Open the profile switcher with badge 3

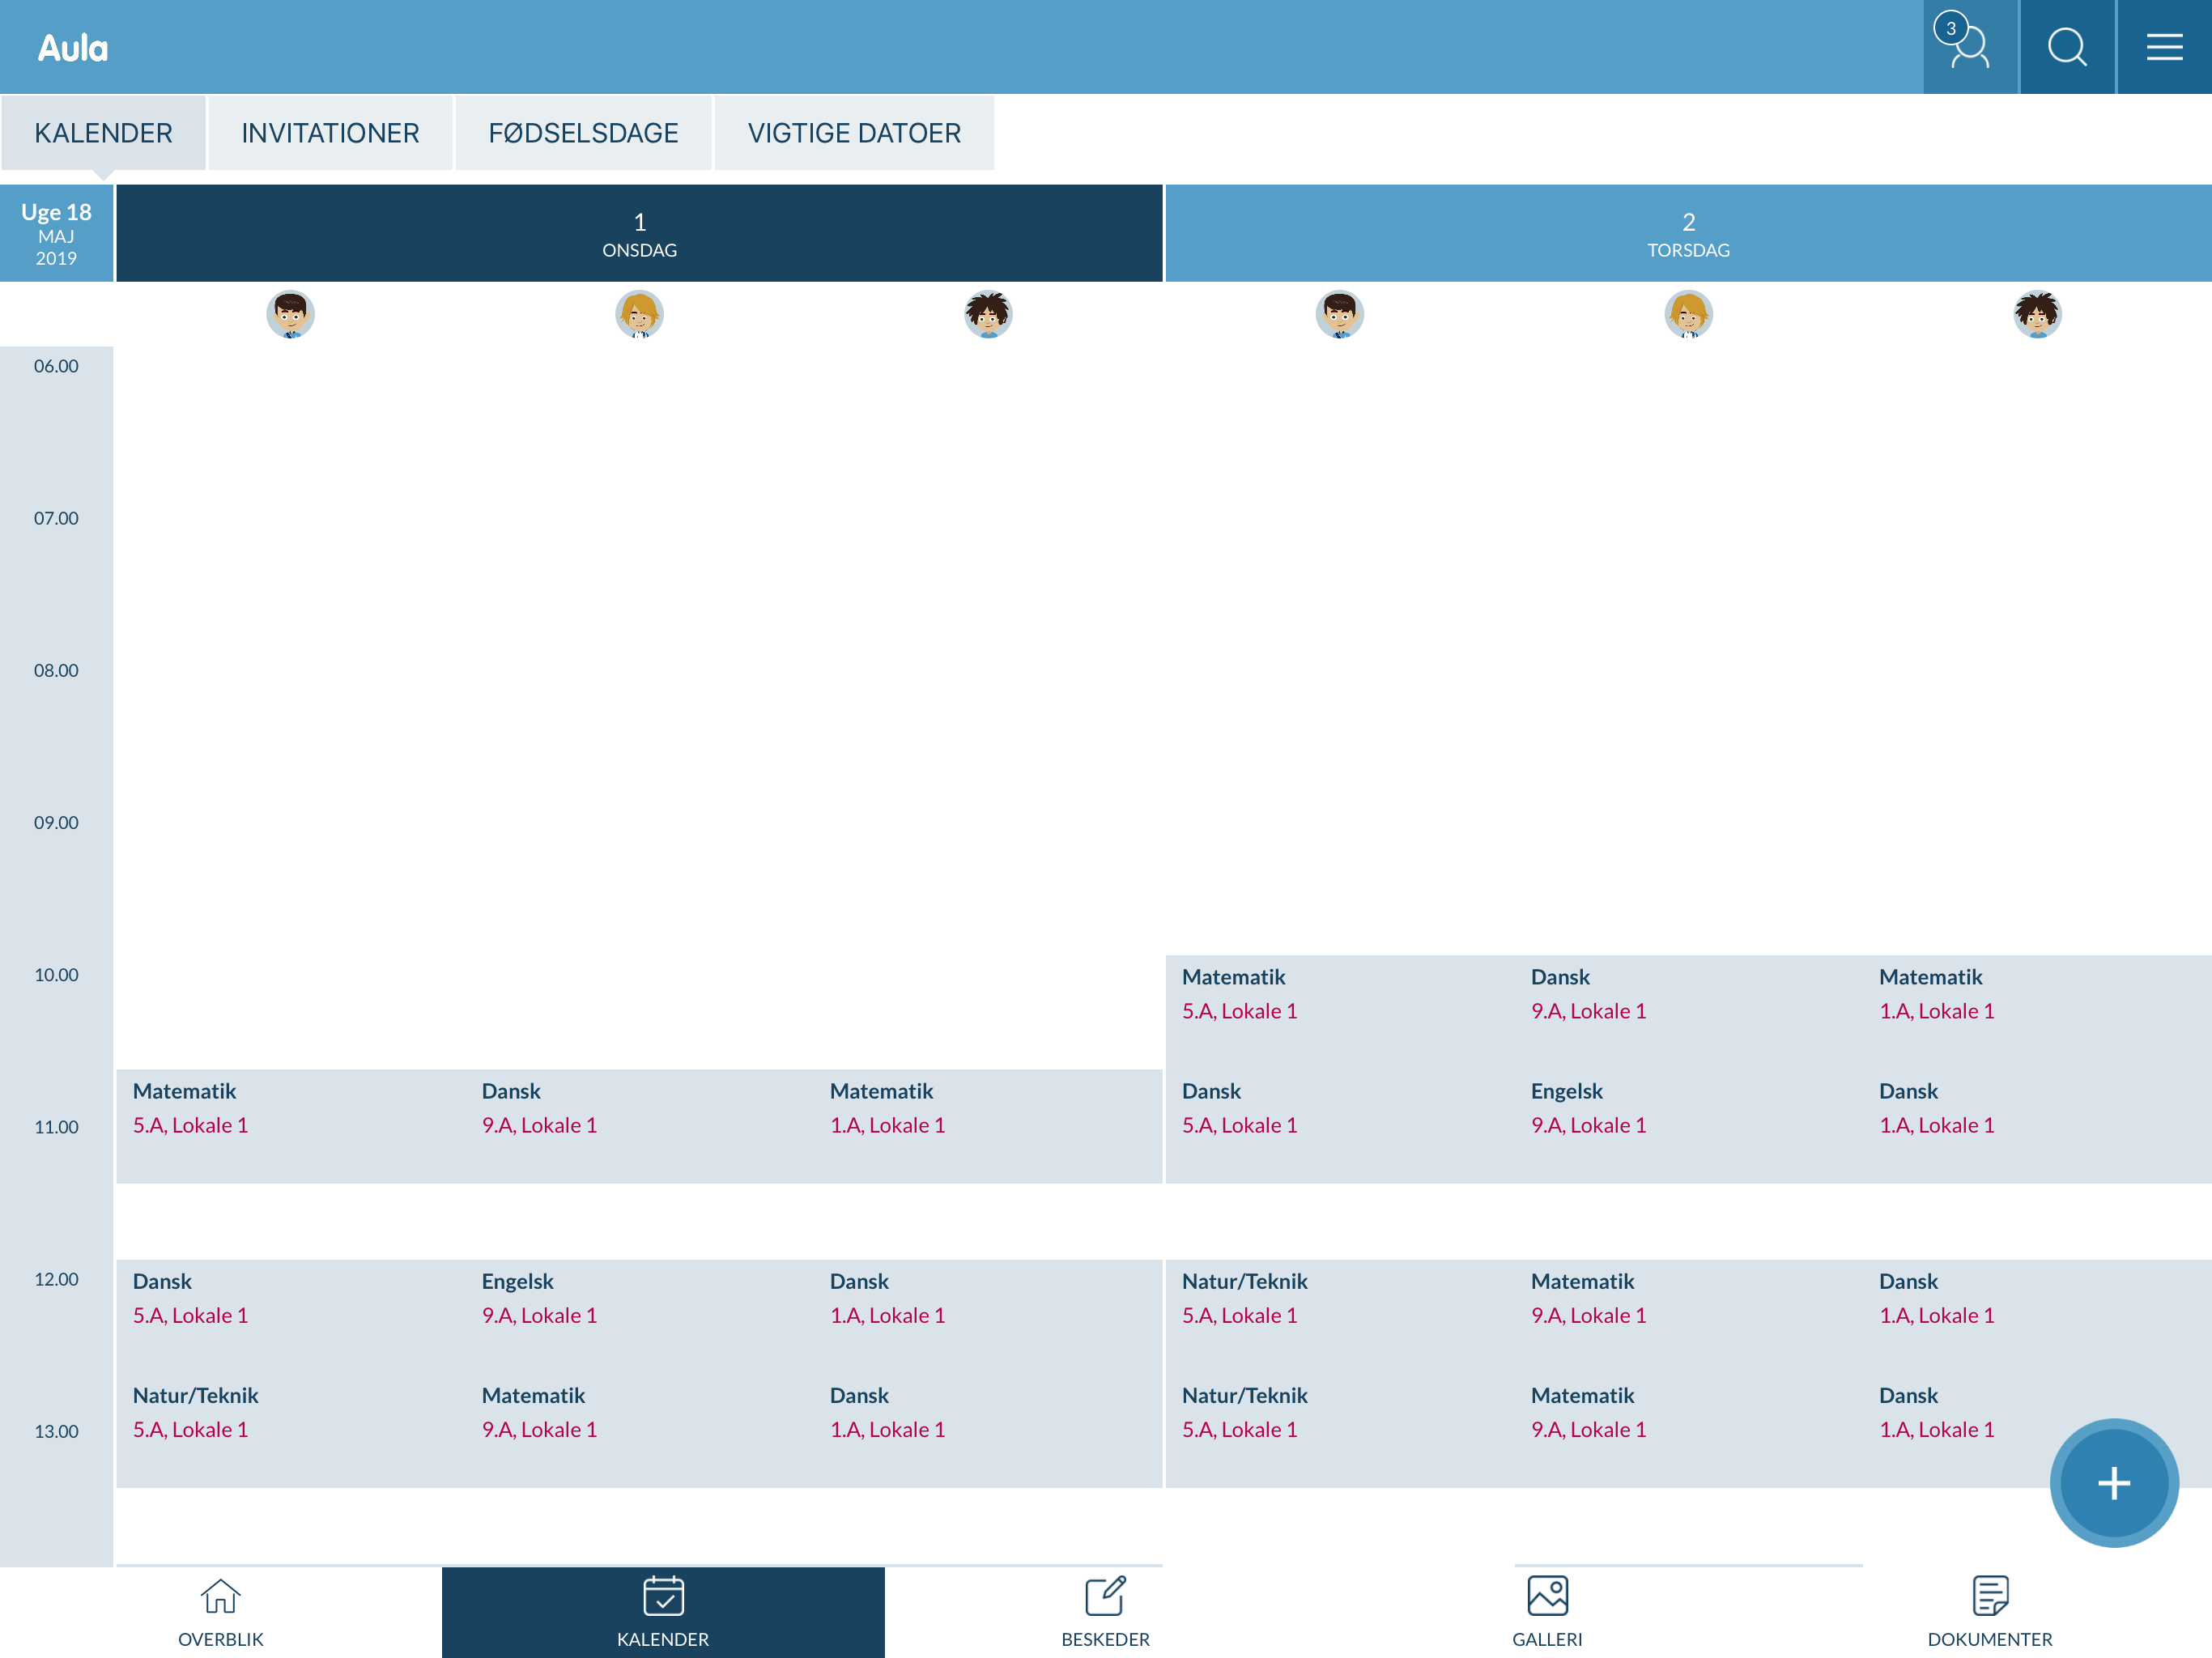point(1969,47)
